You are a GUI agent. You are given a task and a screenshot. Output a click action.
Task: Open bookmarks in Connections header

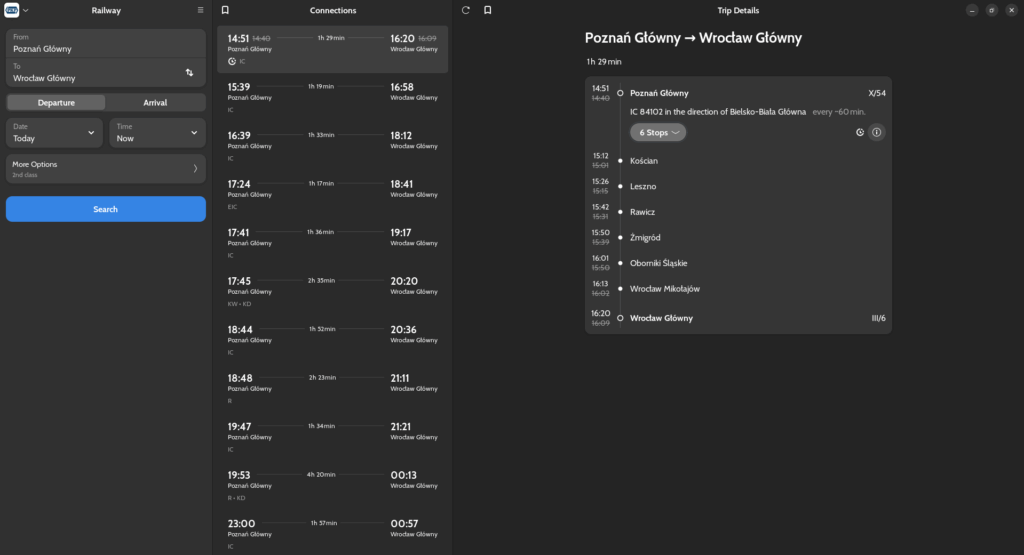[225, 10]
